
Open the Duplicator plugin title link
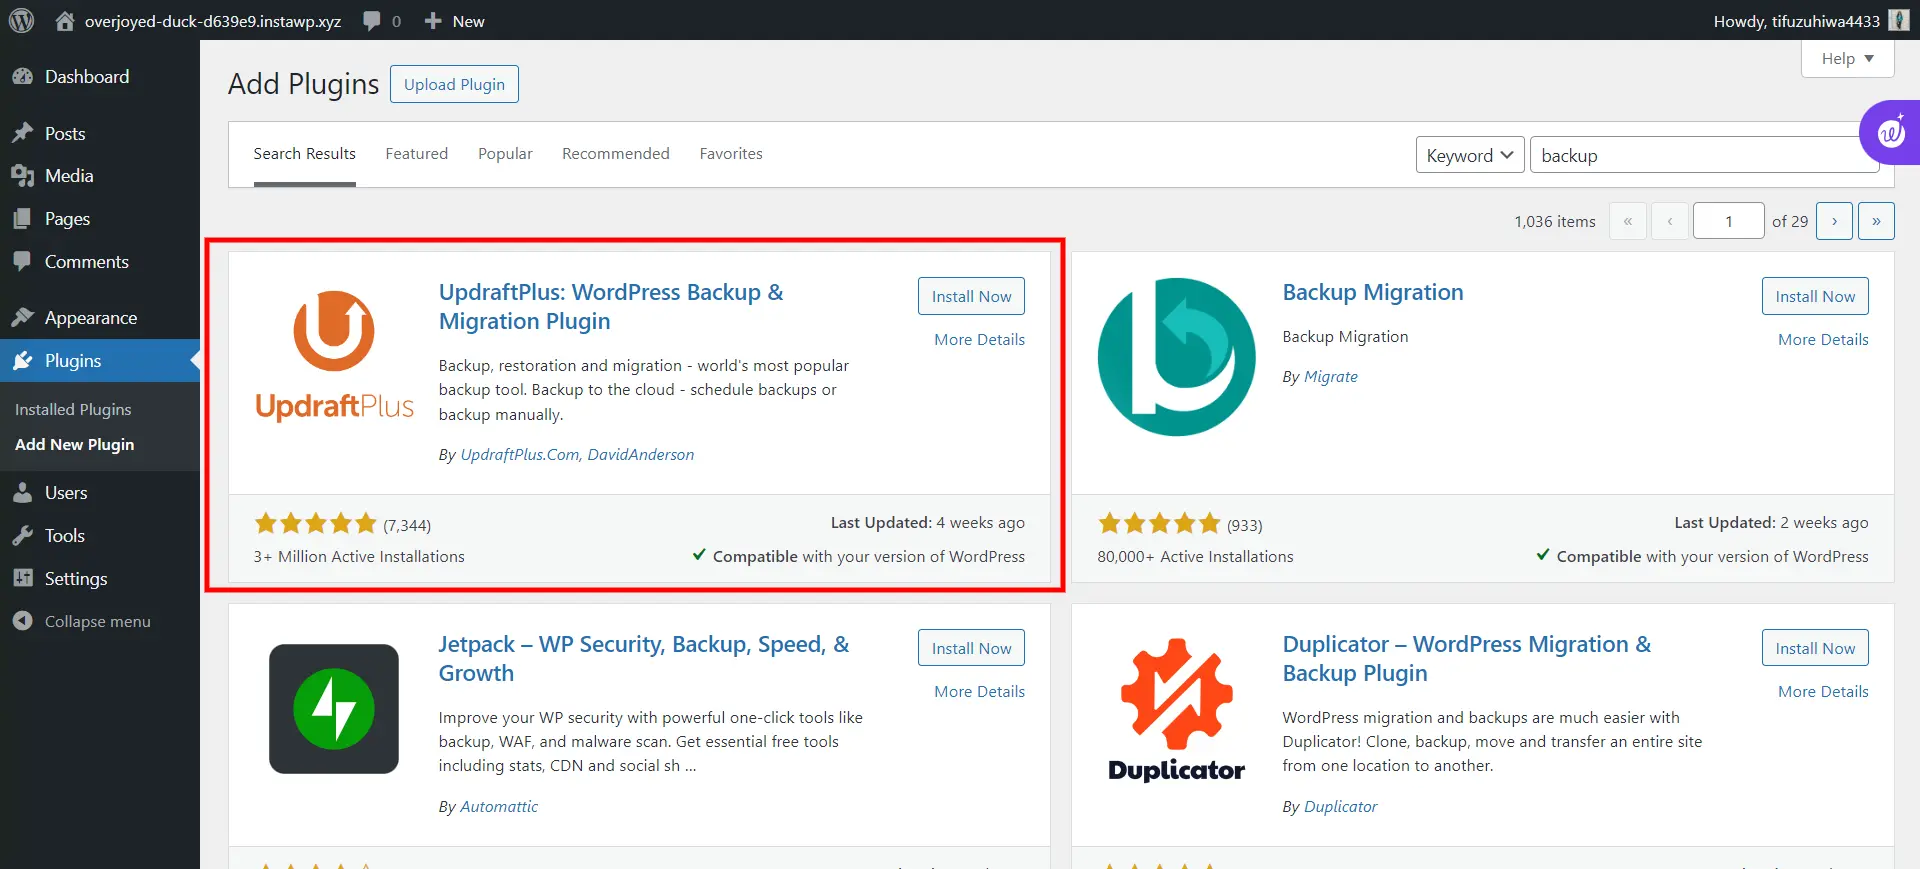click(x=1467, y=659)
